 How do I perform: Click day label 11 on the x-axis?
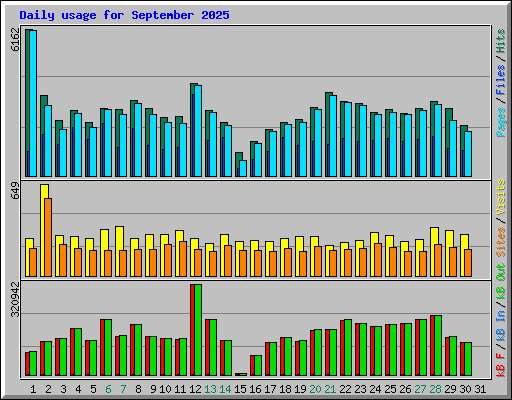pyautogui.click(x=180, y=389)
